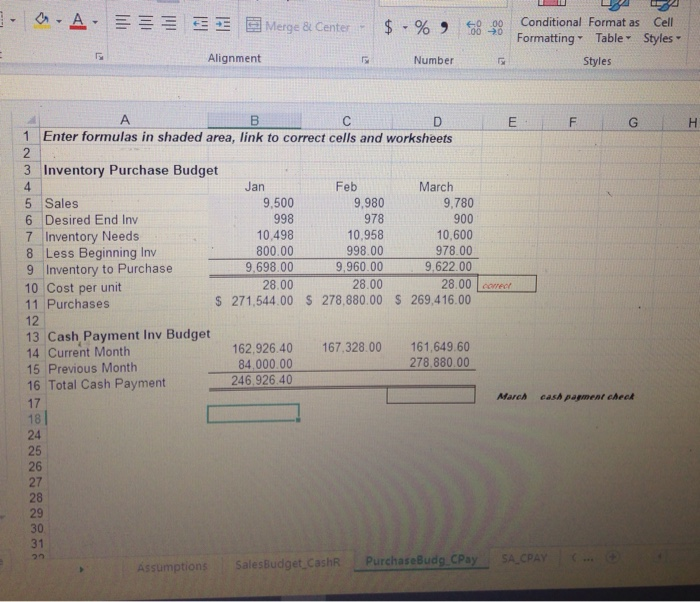Click March Previous Month cell 278,880.00
This screenshot has width=700, height=602.
pos(432,363)
